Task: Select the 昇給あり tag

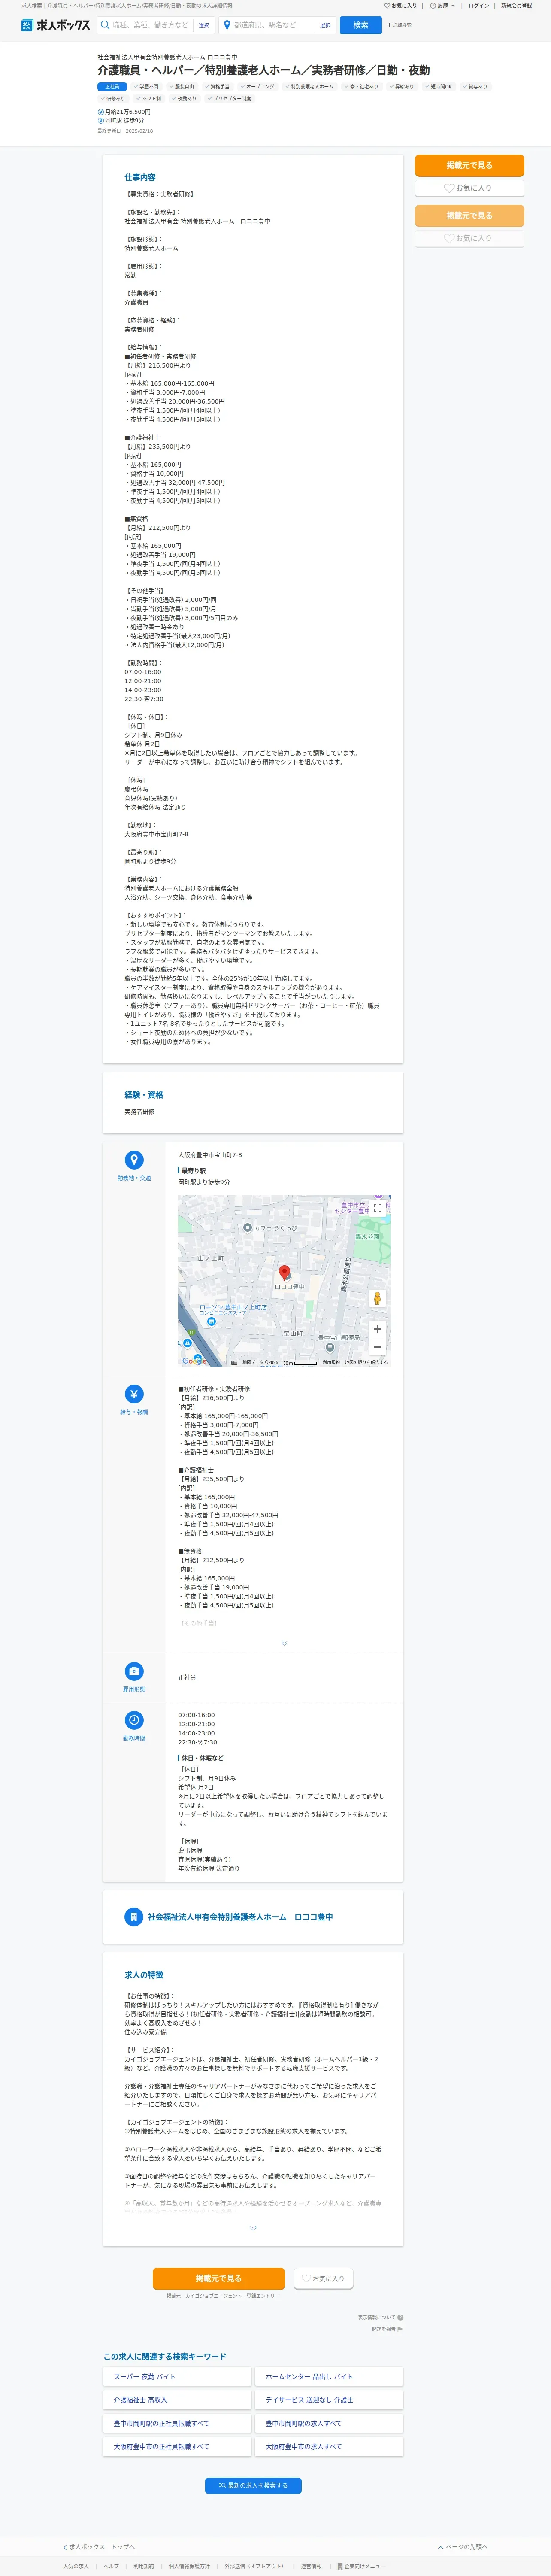Action: (x=402, y=87)
